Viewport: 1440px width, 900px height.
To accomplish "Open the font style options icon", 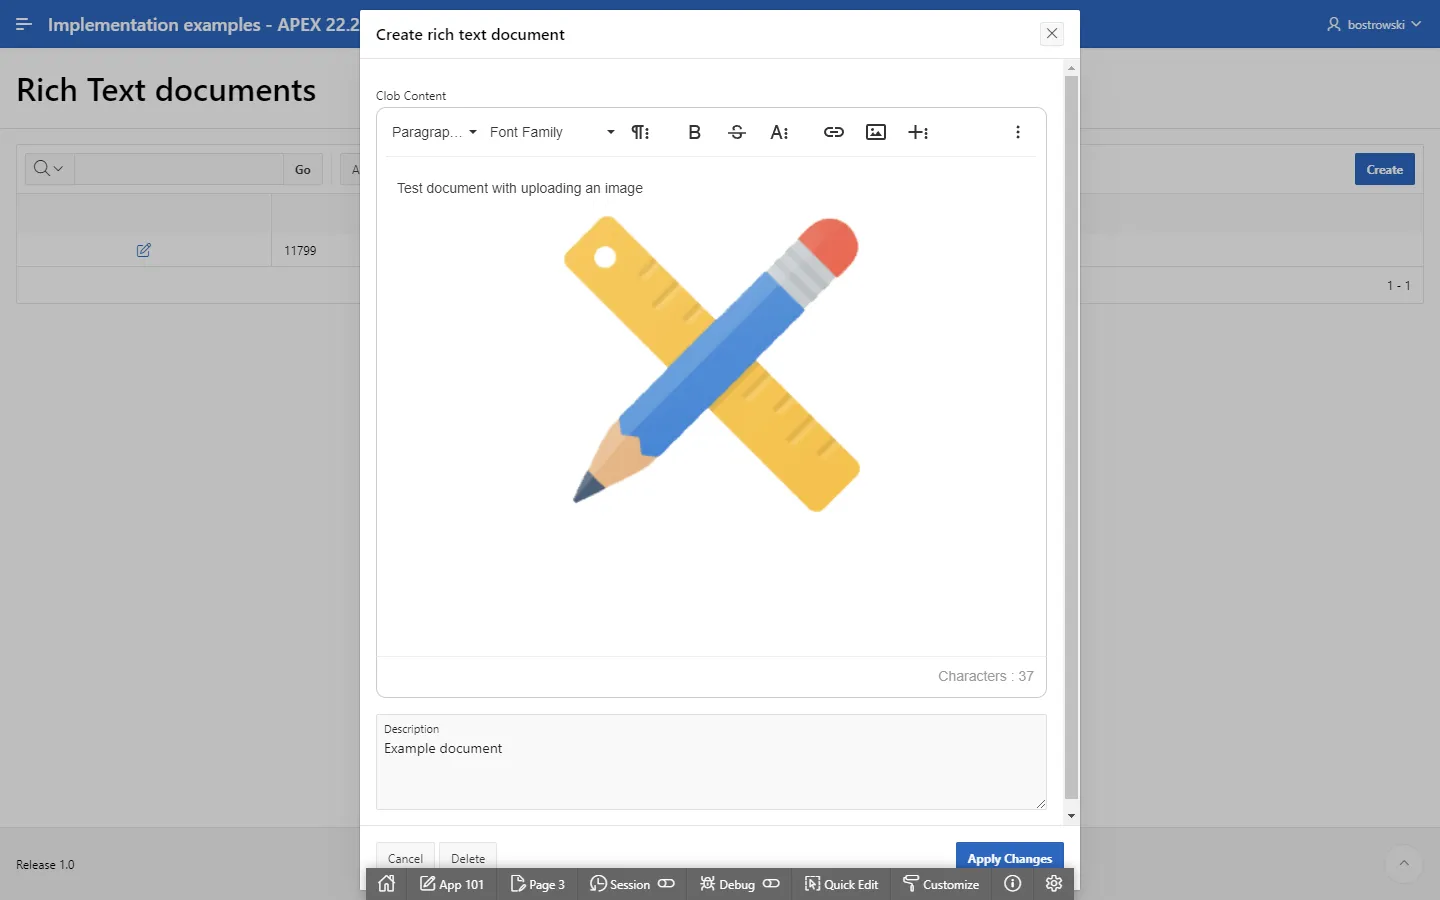I will click(x=779, y=132).
